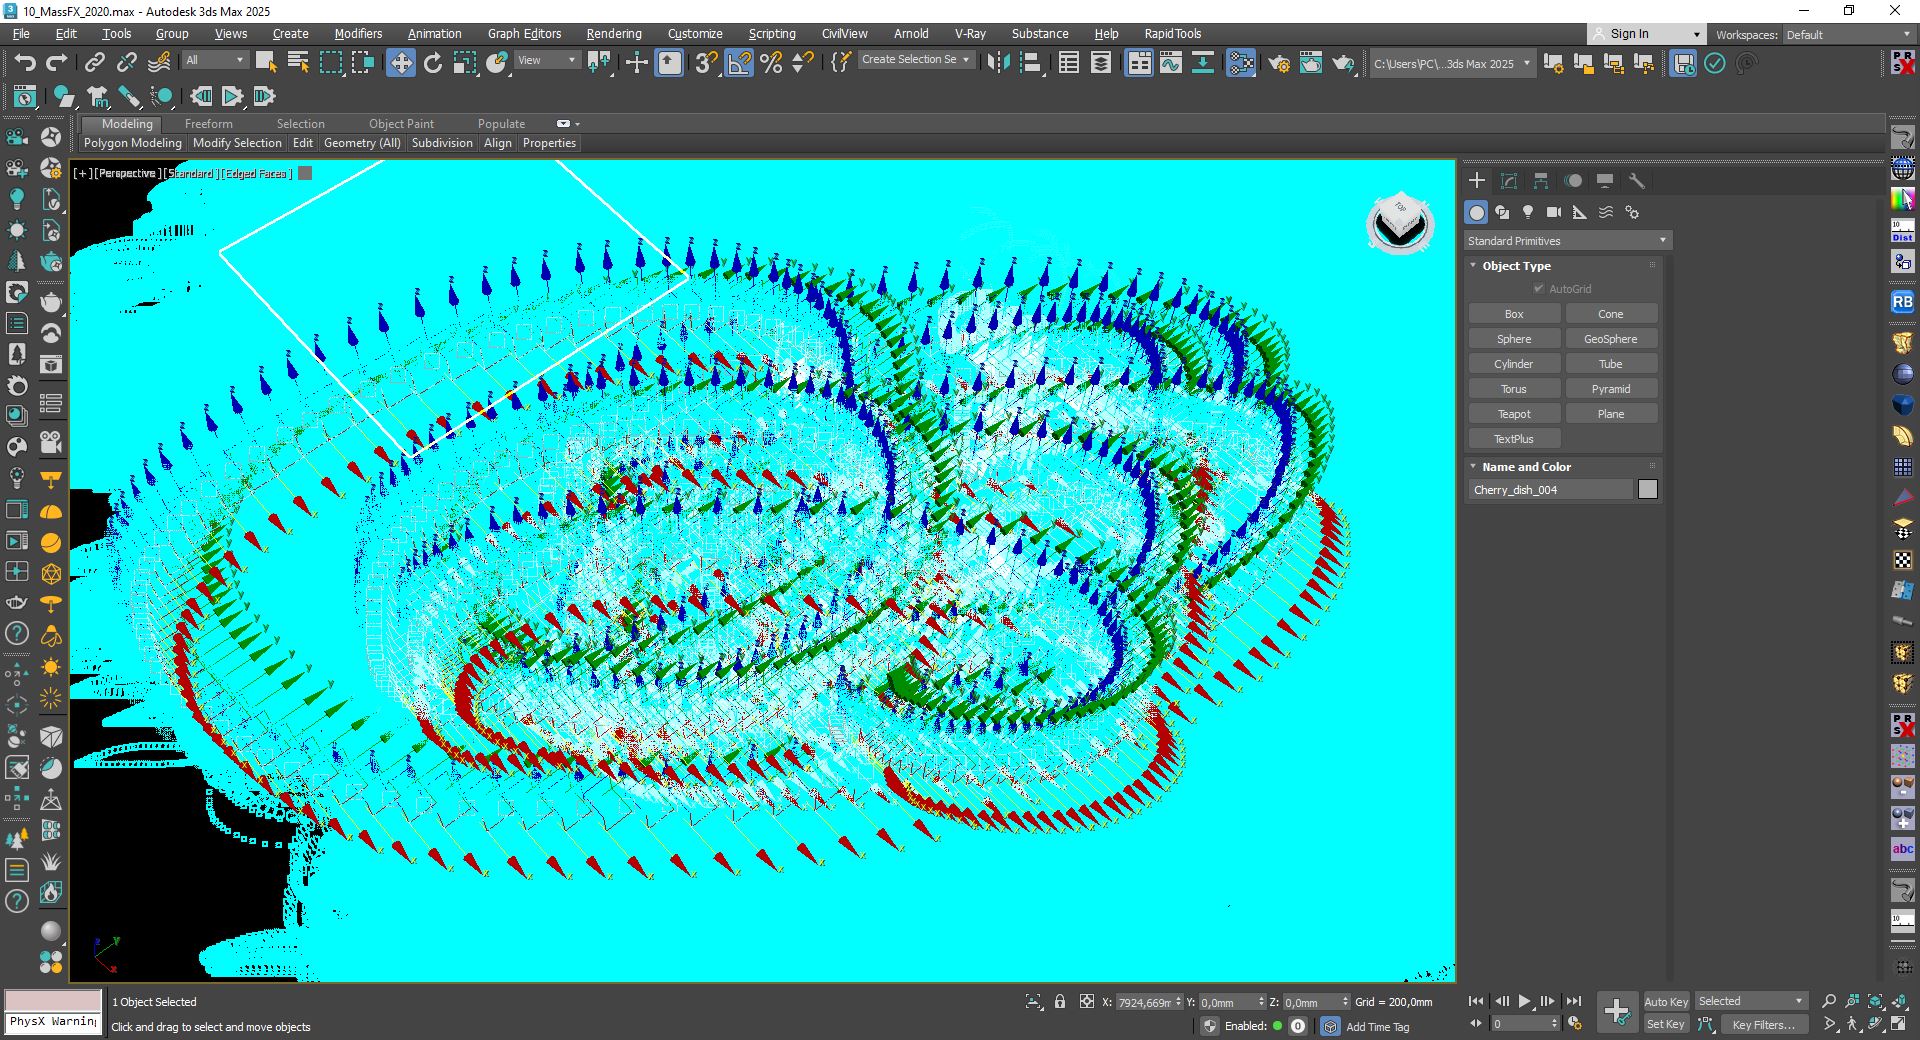Open the Rendering menu

pyautogui.click(x=614, y=34)
